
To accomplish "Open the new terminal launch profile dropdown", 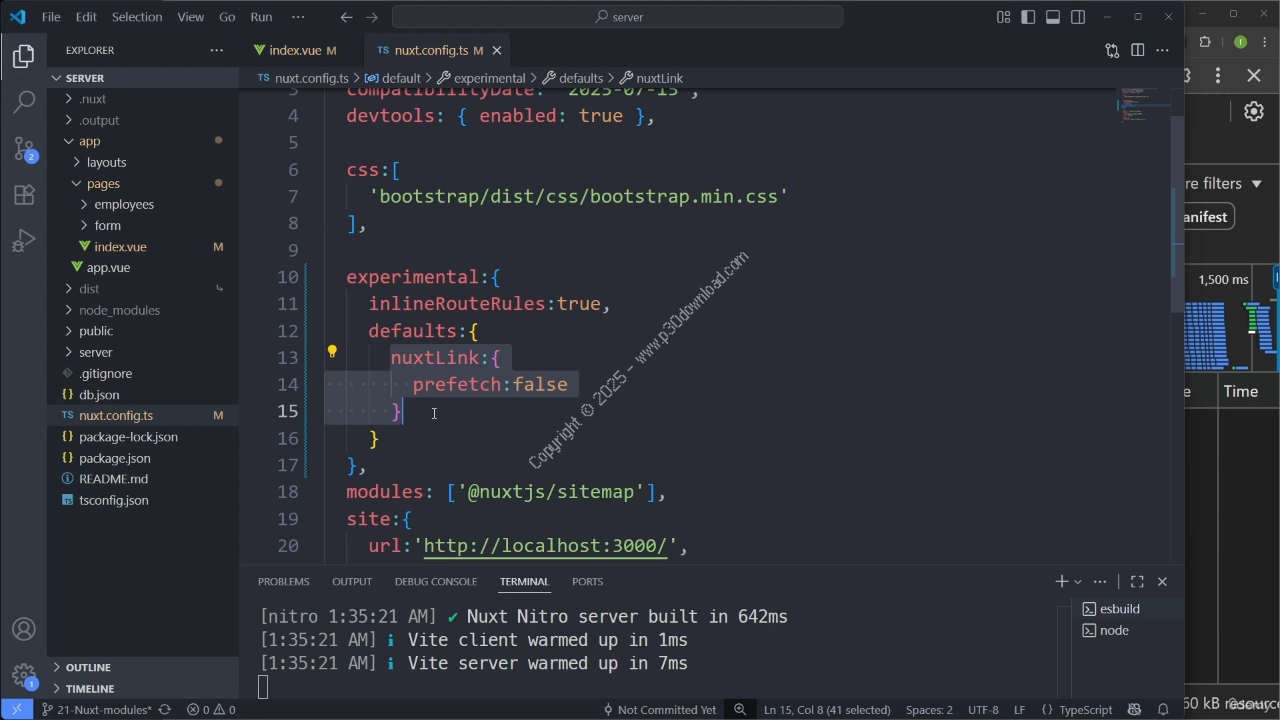I will click(1077, 581).
